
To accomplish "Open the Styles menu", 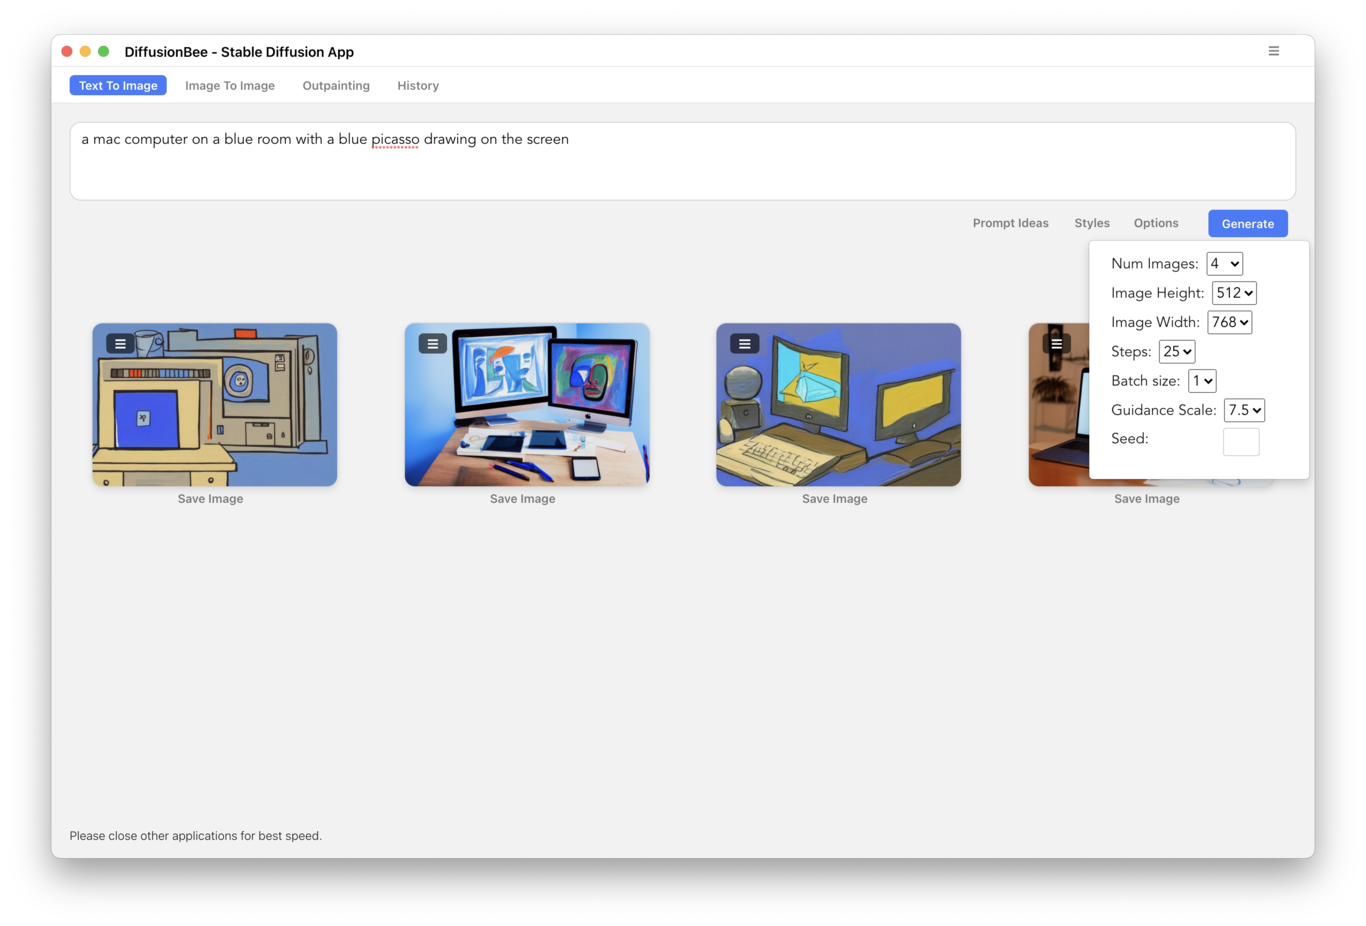I will (1092, 223).
